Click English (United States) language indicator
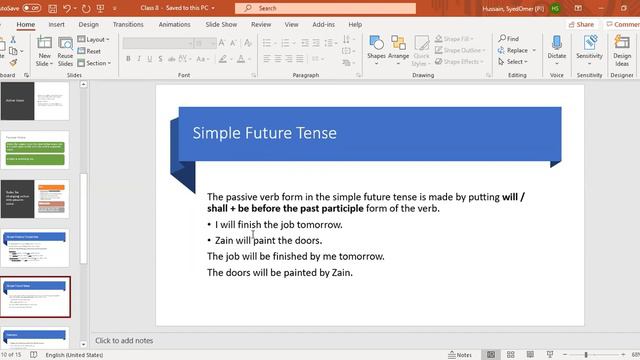The width and height of the screenshot is (640, 360). 74,355
